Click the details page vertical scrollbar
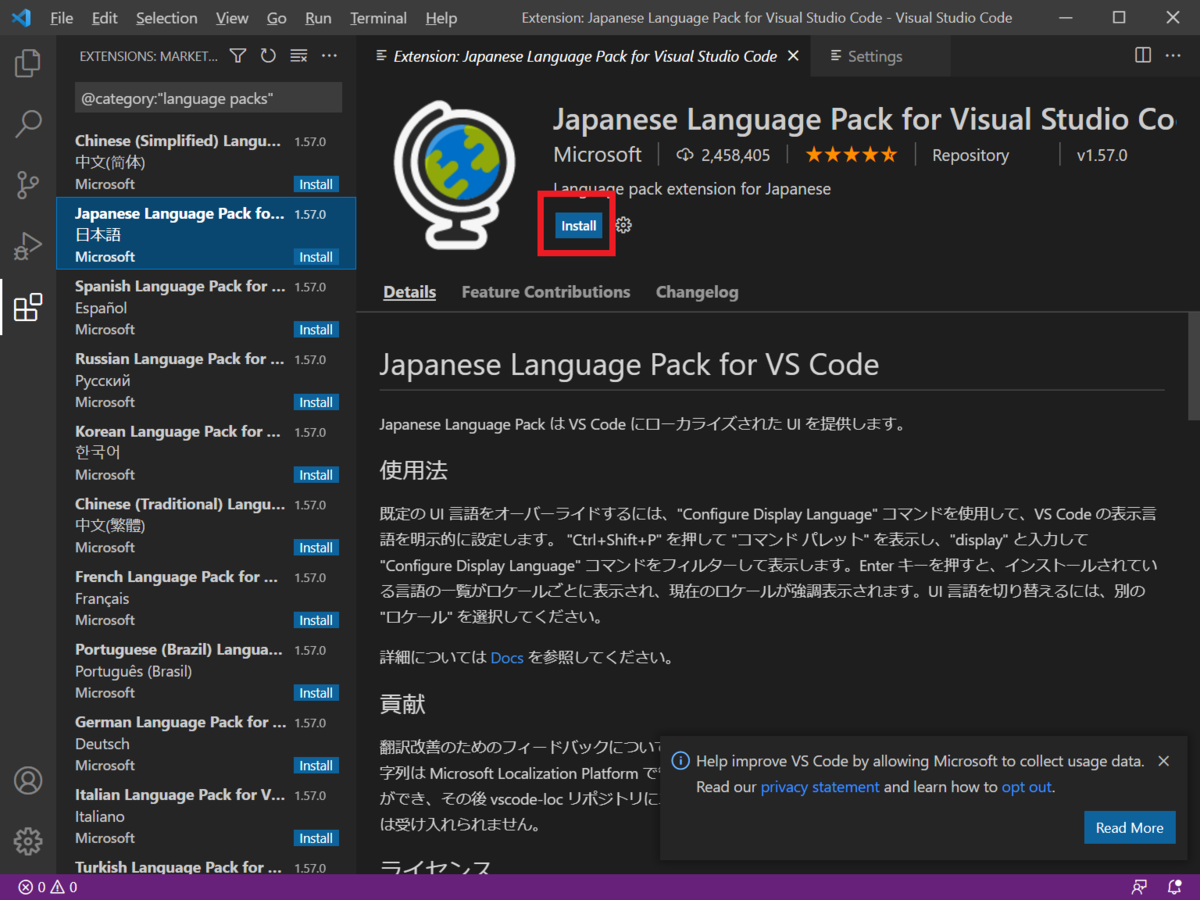Image resolution: width=1200 pixels, height=900 pixels. coord(1193,366)
